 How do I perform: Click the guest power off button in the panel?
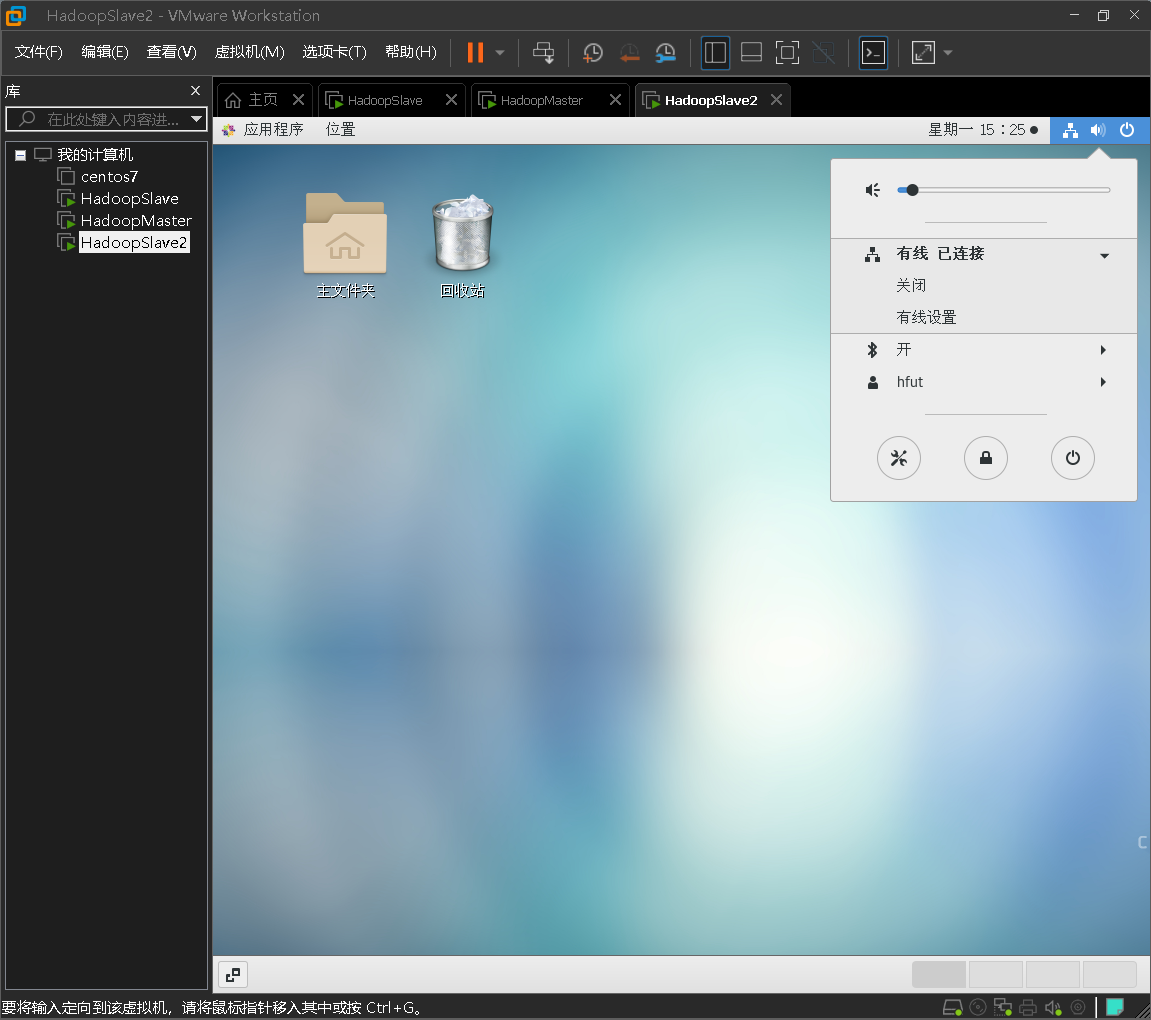tap(1072, 458)
